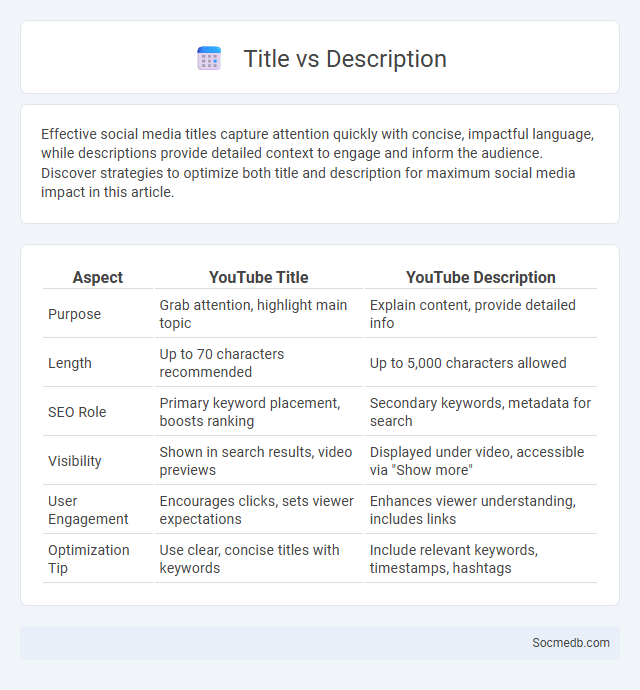
Task: Select 'Enhances viewer understanding, includes links' cell
Action: [481, 510]
